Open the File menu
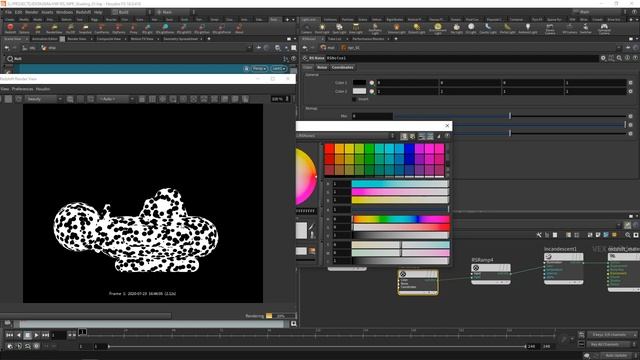640x360 pixels. coord(8,12)
